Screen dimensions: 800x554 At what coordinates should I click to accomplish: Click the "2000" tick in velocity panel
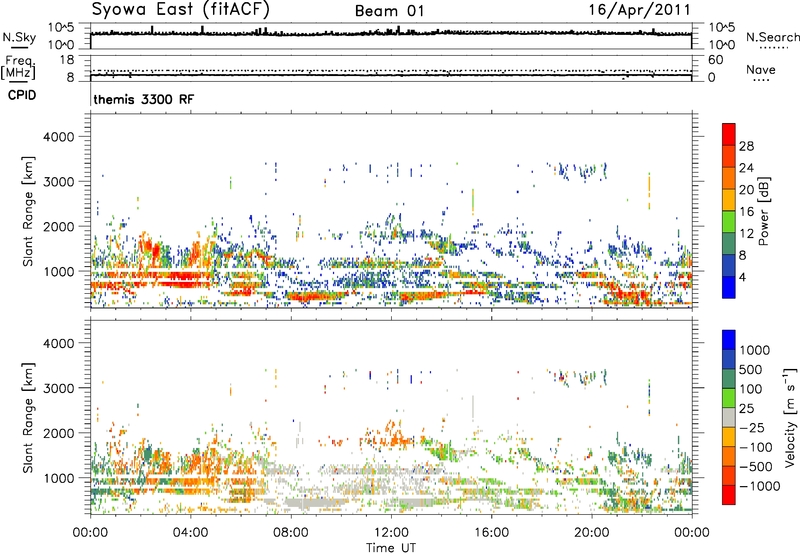pos(58,433)
